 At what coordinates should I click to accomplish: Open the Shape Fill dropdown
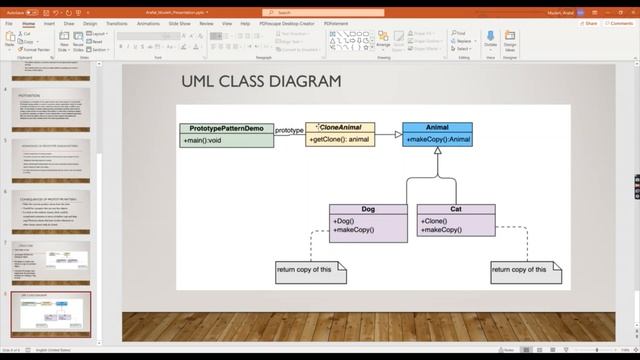coord(422,33)
